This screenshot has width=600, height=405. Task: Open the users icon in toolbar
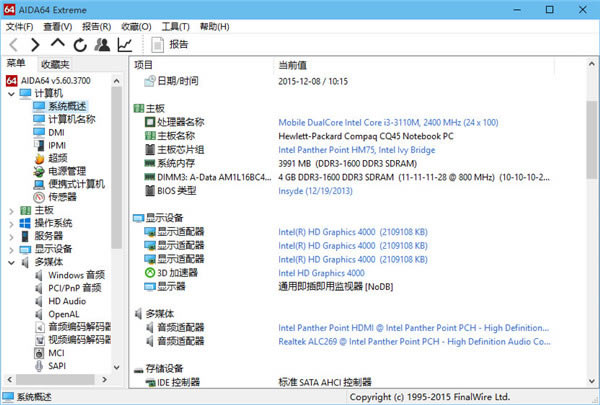click(x=101, y=45)
